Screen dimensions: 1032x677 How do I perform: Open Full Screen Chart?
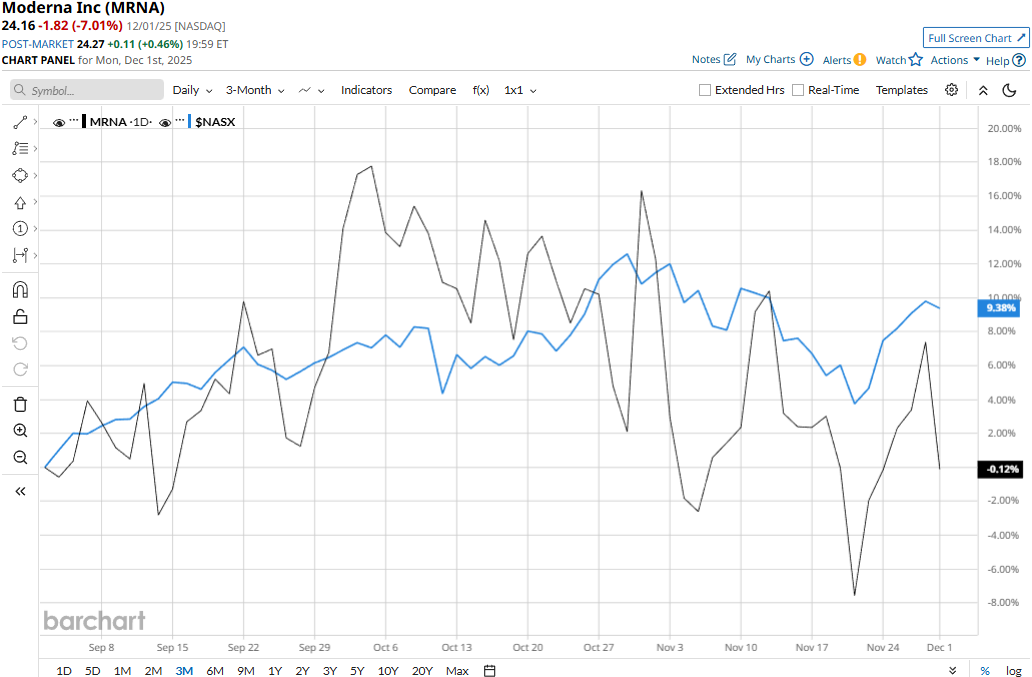pos(975,38)
